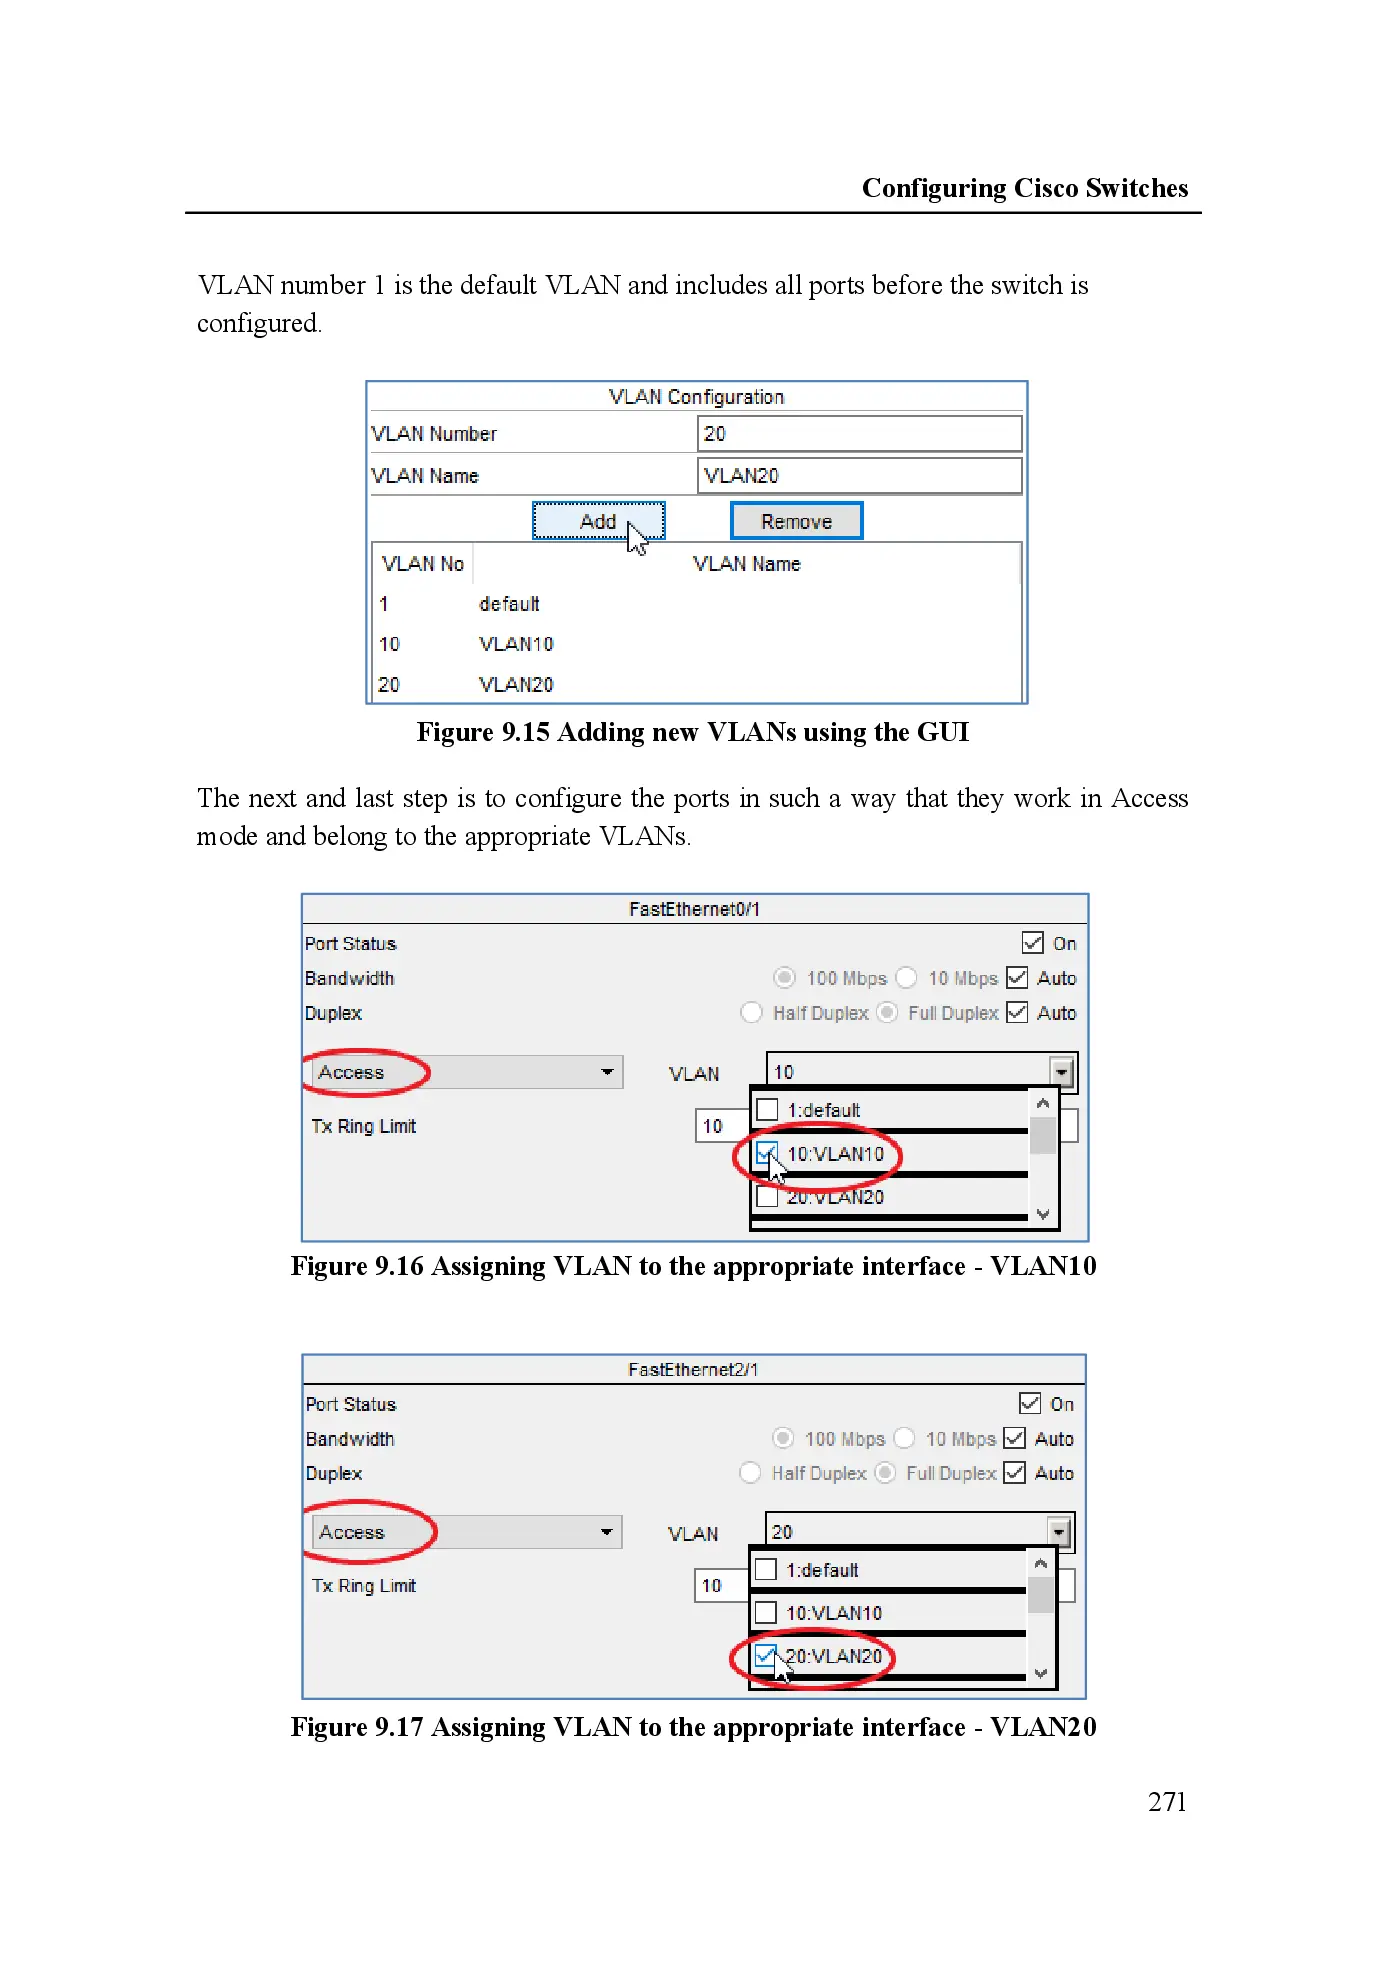1386x1969 pixels.
Task: Expand the VLAN dropdown showing 10
Action: 1061,1072
